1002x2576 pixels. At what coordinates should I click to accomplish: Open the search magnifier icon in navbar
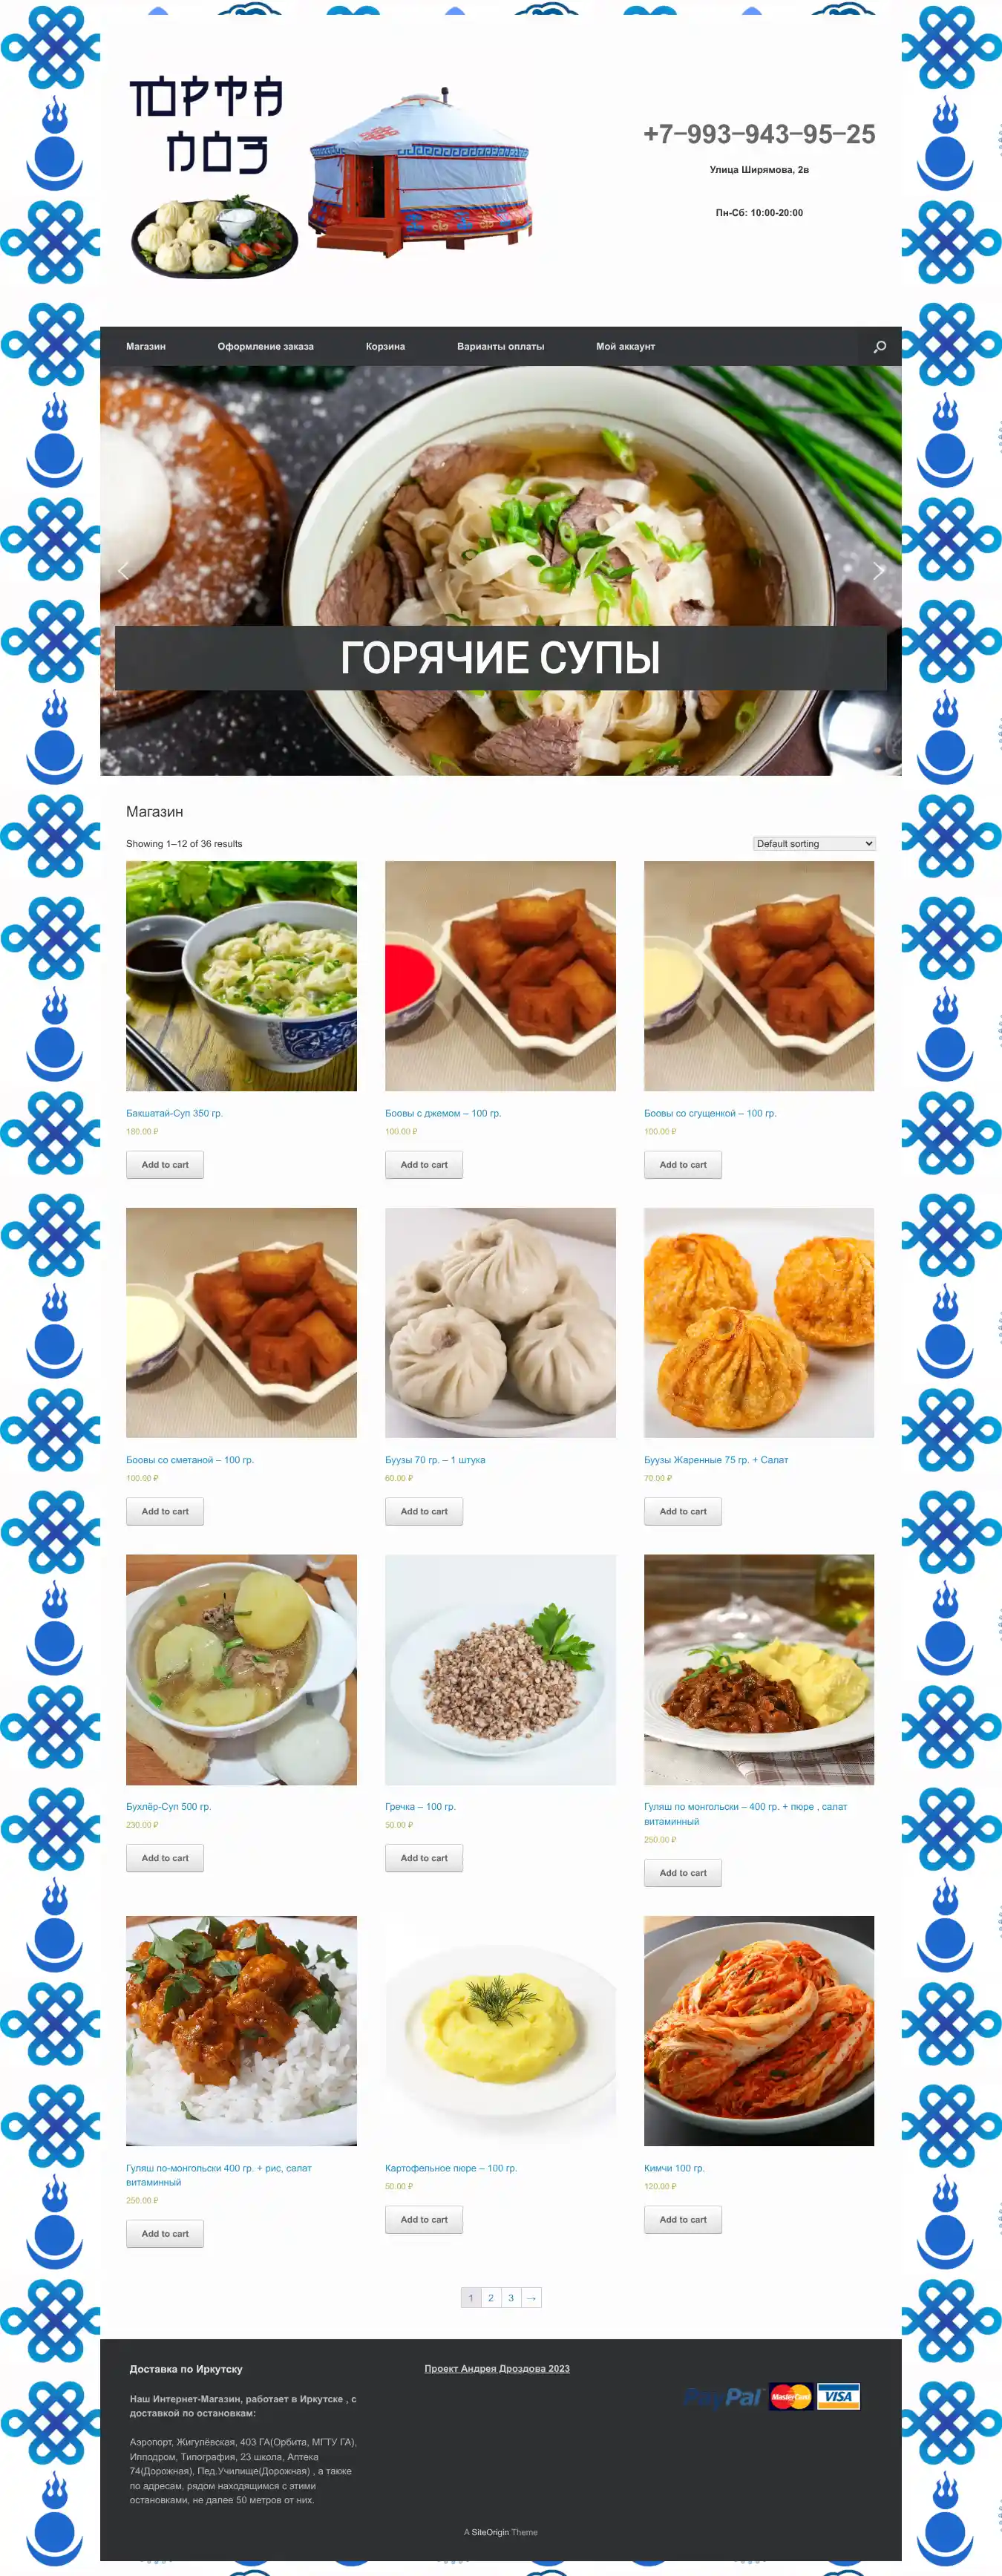879,346
